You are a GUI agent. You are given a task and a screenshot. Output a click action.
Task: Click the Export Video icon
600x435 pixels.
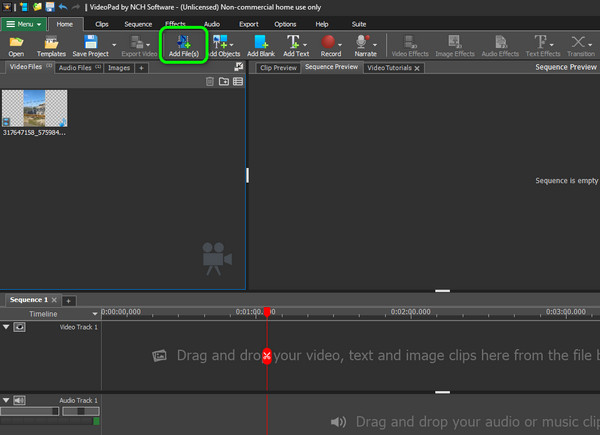pyautogui.click(x=136, y=42)
